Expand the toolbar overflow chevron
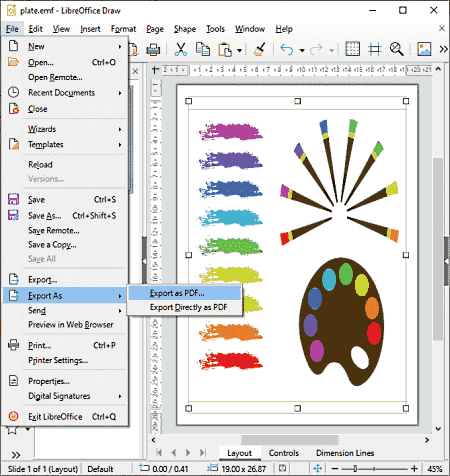Screen dimensions: 450x476 click(443, 50)
